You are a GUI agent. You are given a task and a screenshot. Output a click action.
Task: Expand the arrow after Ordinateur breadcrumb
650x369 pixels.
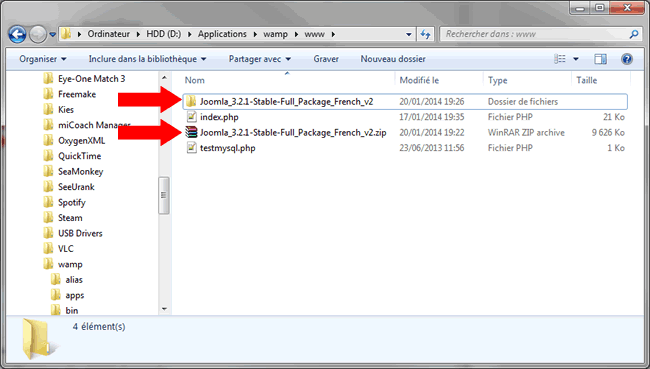click(138, 34)
